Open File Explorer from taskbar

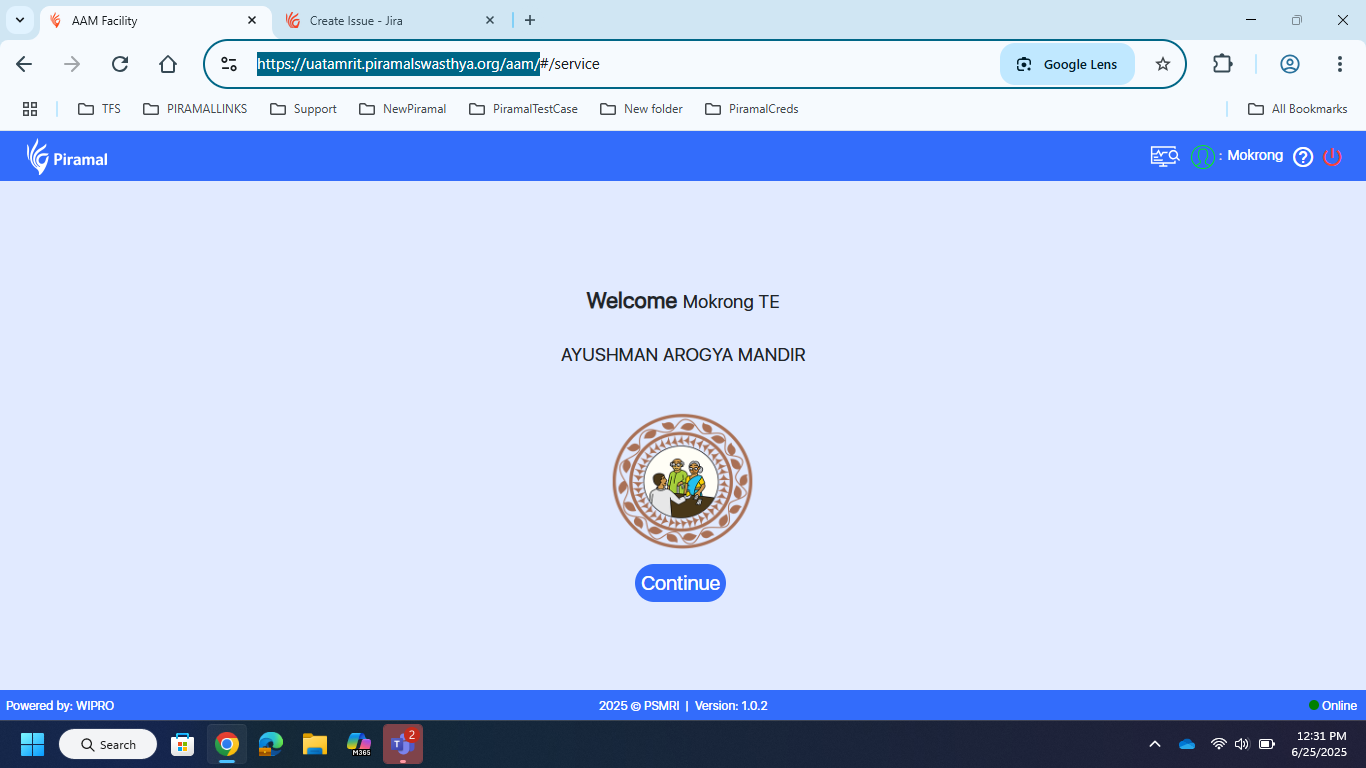coord(315,744)
